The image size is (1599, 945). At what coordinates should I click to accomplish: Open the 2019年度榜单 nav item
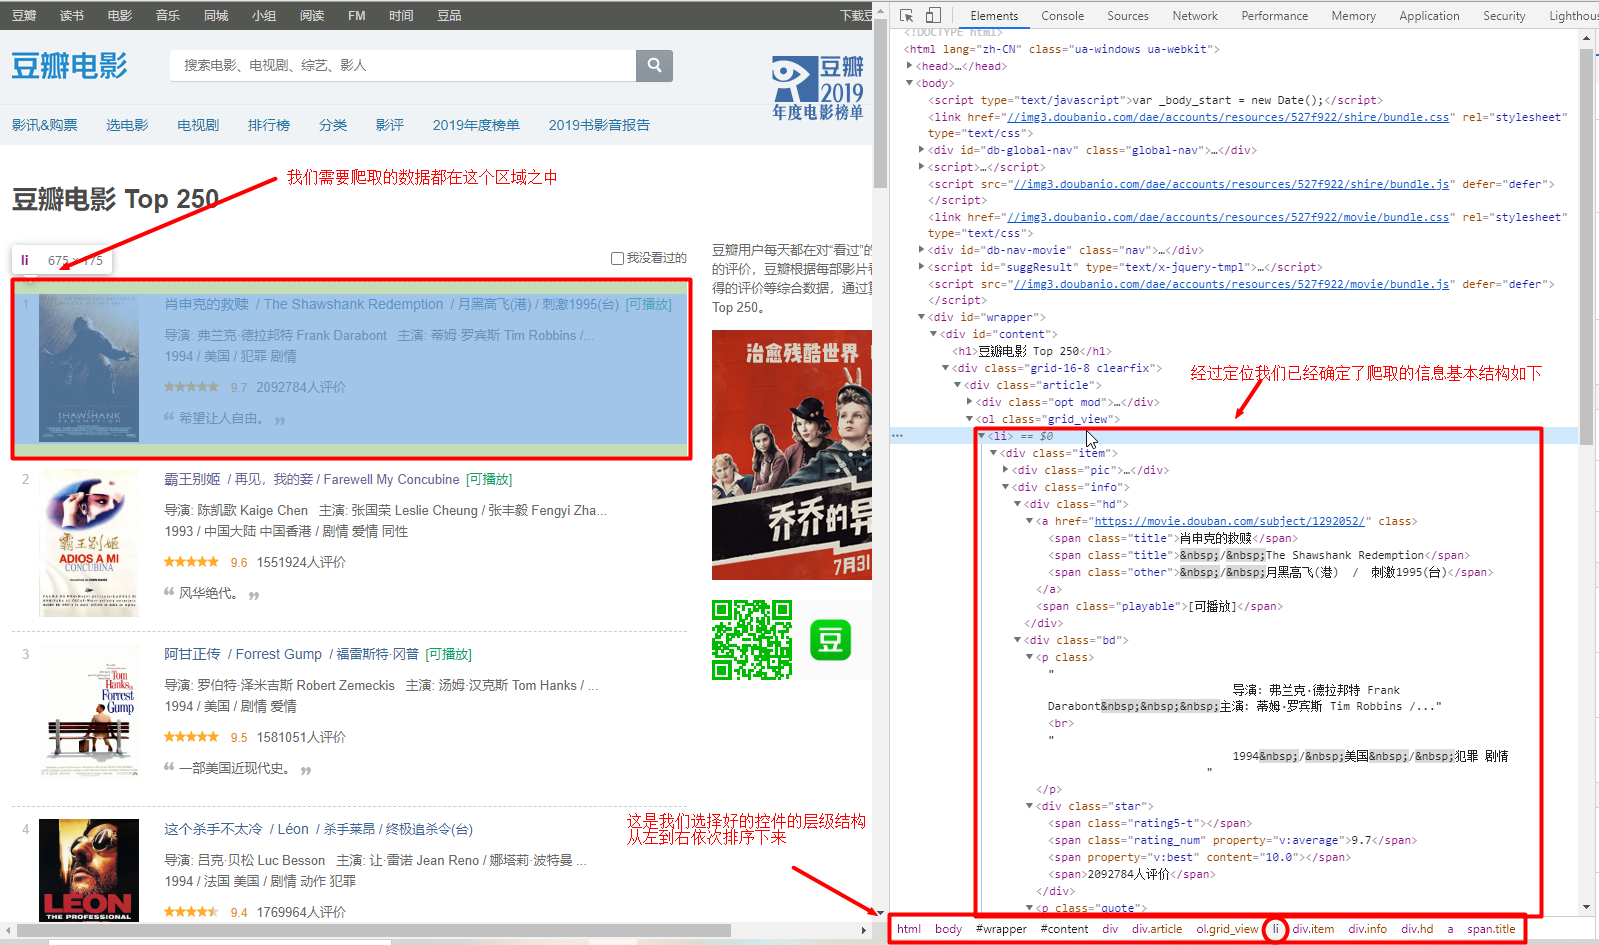(476, 125)
